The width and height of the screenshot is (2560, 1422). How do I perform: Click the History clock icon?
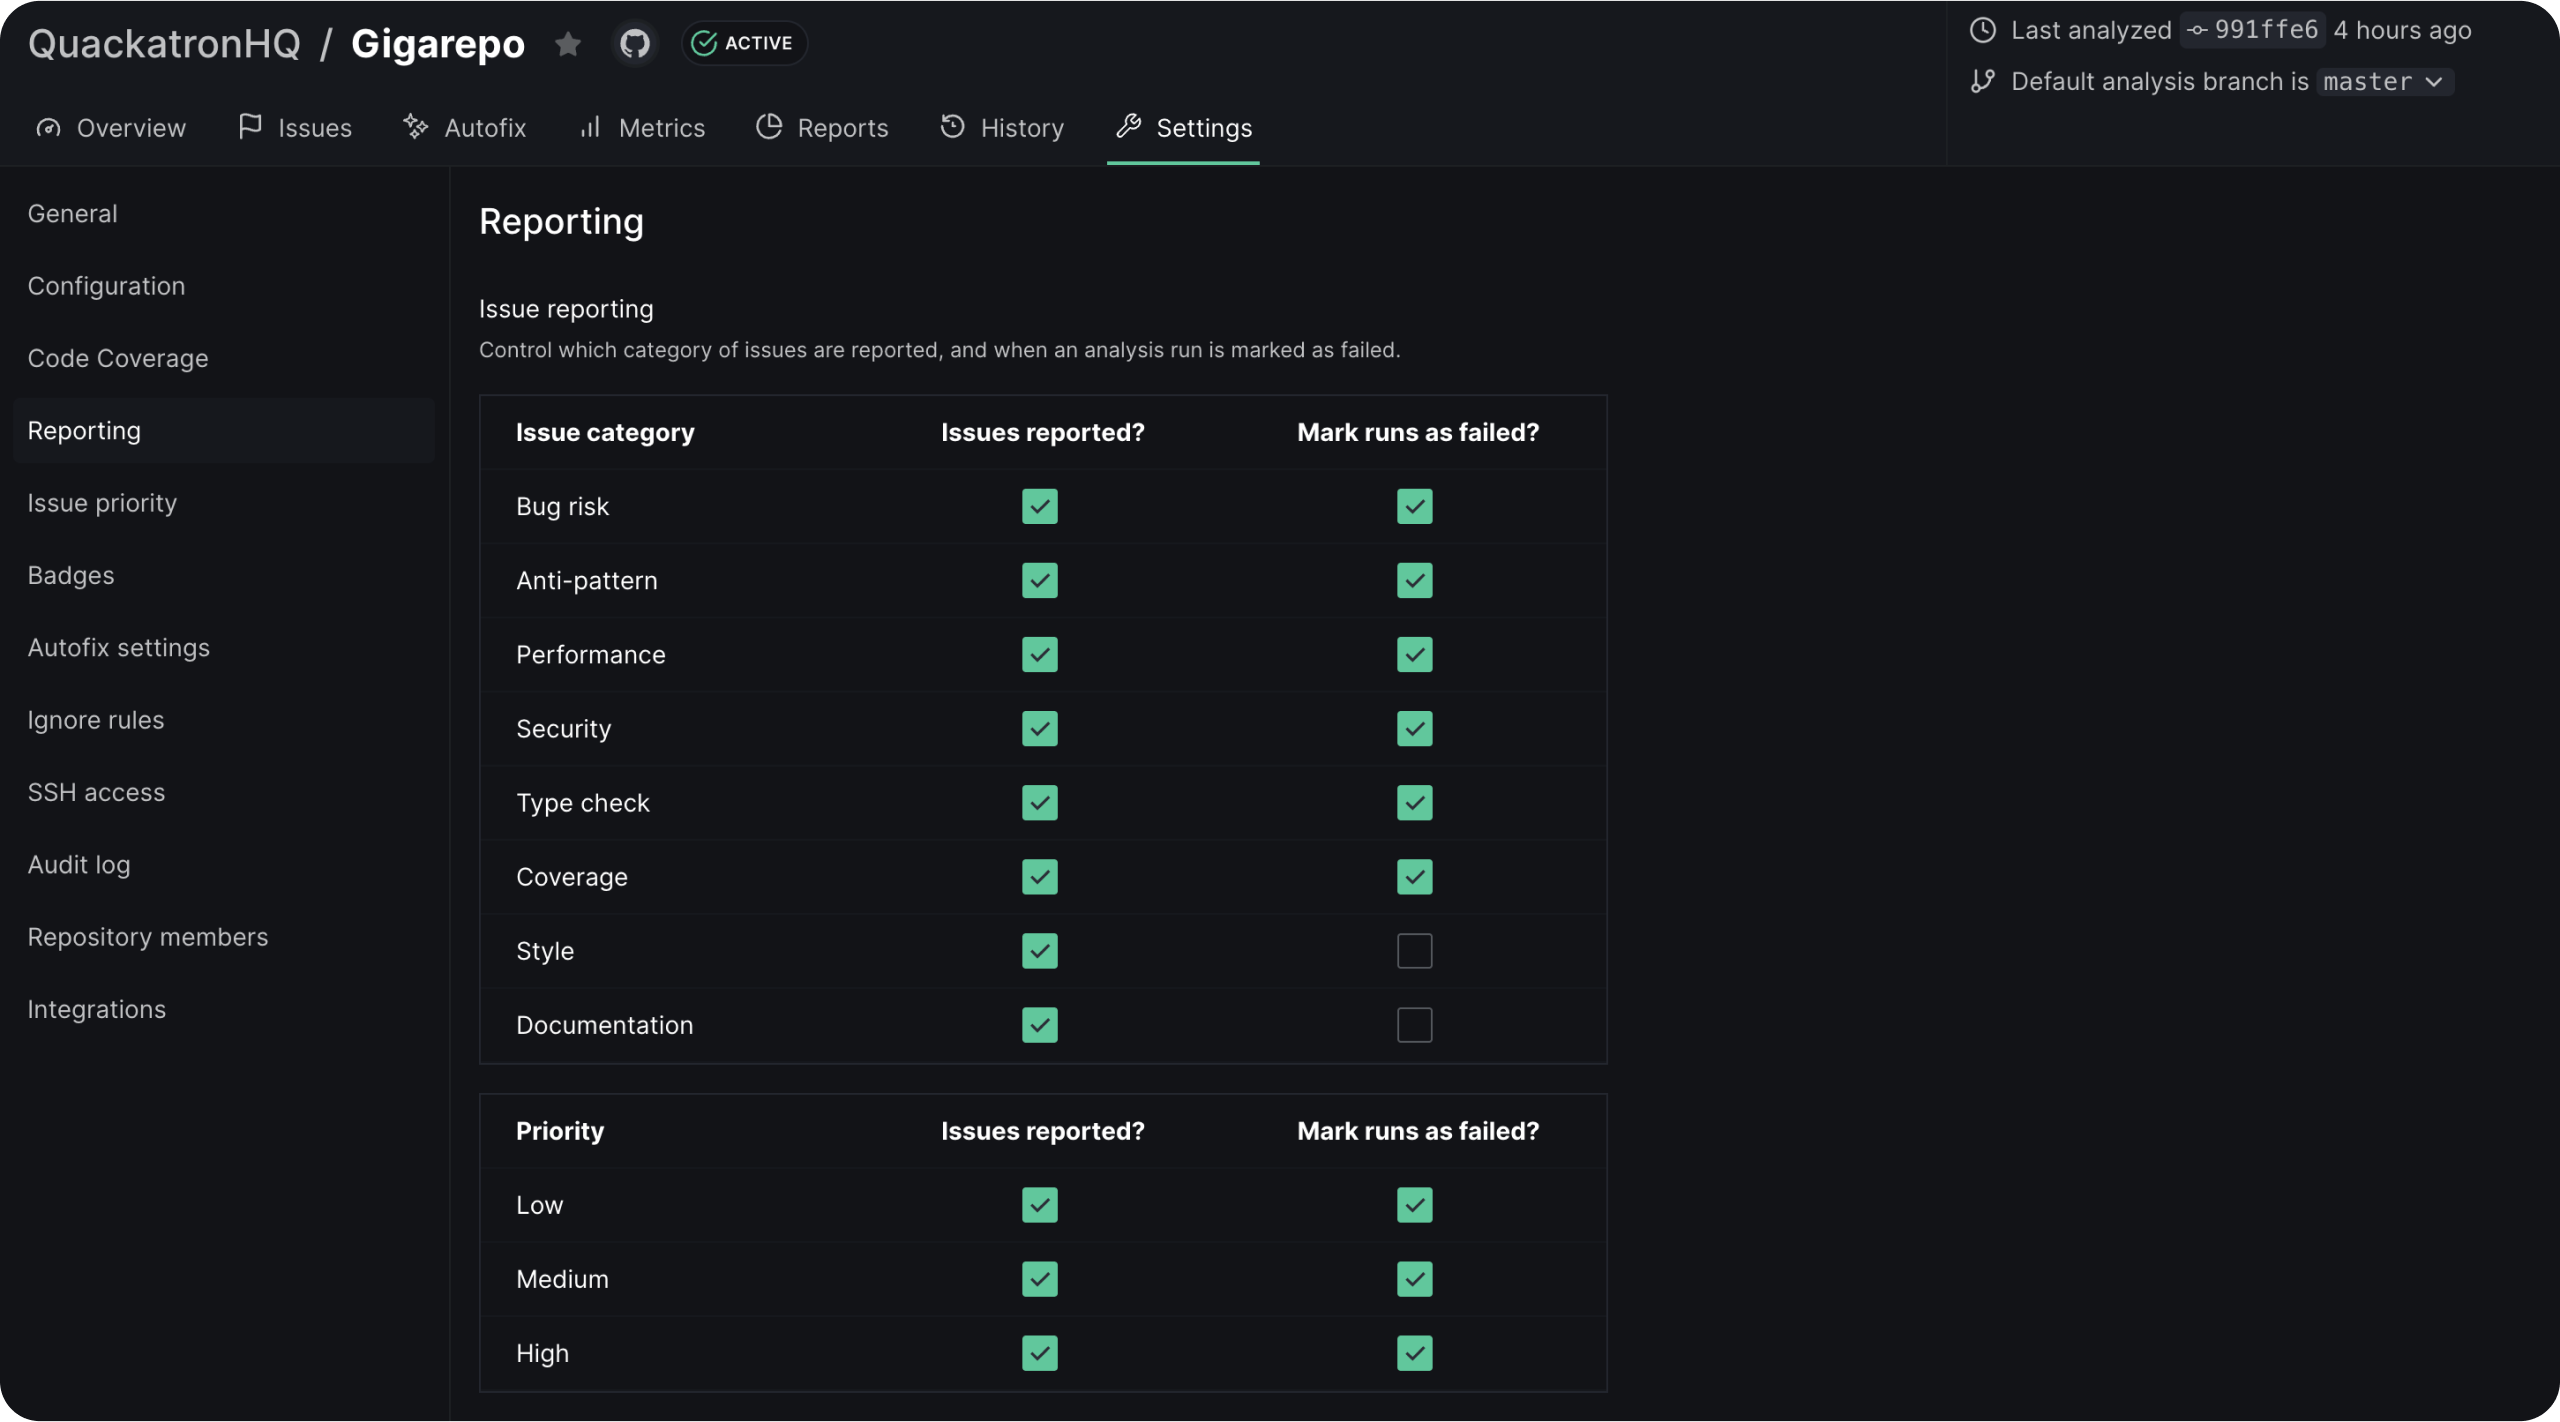(953, 127)
